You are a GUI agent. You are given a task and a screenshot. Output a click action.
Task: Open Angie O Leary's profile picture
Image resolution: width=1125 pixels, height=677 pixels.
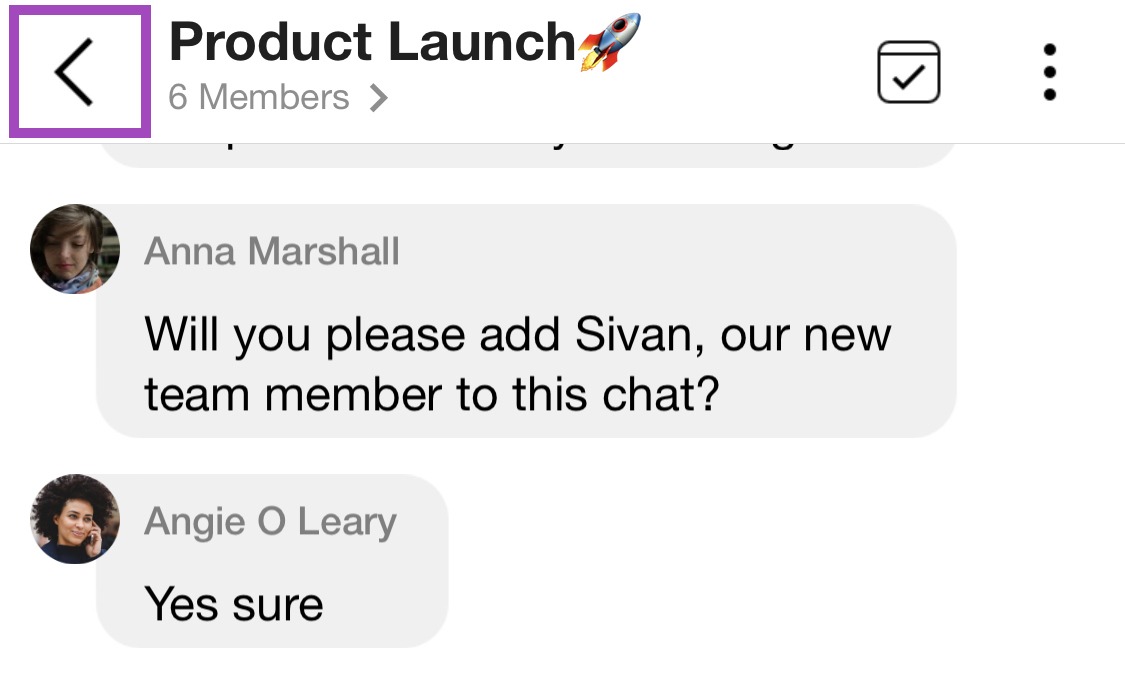(75, 519)
